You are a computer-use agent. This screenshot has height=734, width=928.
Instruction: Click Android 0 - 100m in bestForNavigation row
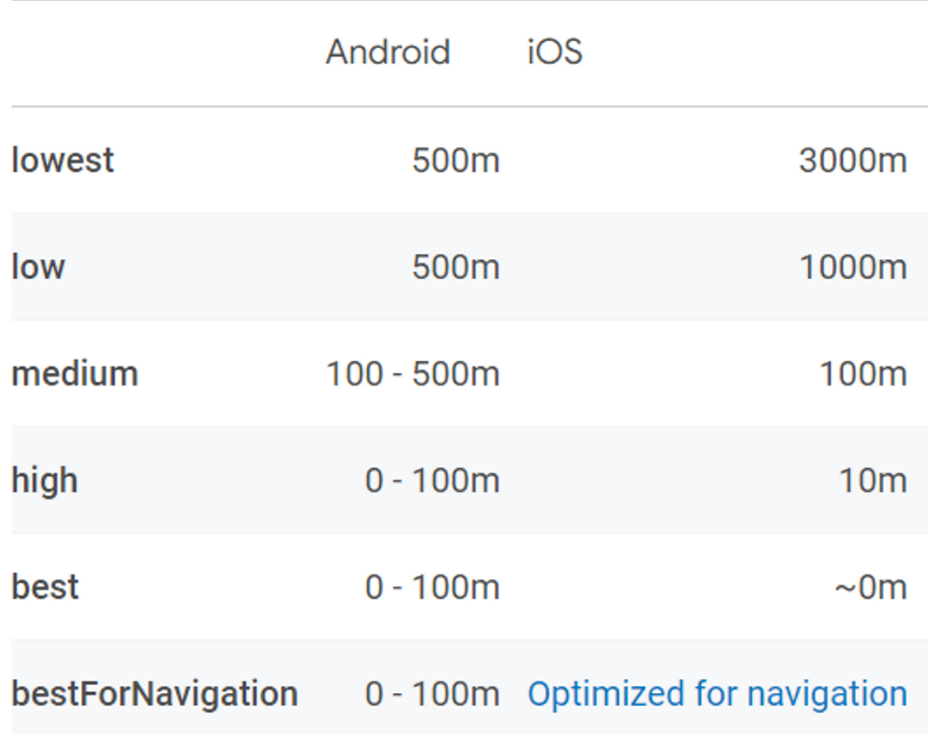[x=433, y=694]
